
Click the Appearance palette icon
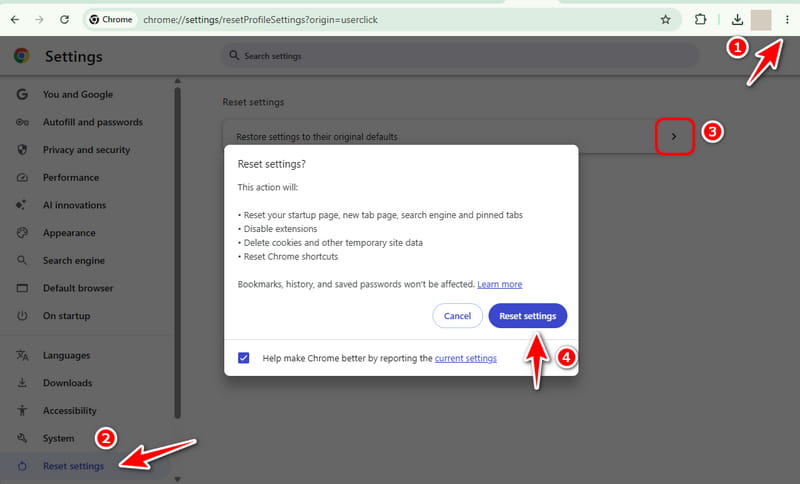click(x=22, y=233)
